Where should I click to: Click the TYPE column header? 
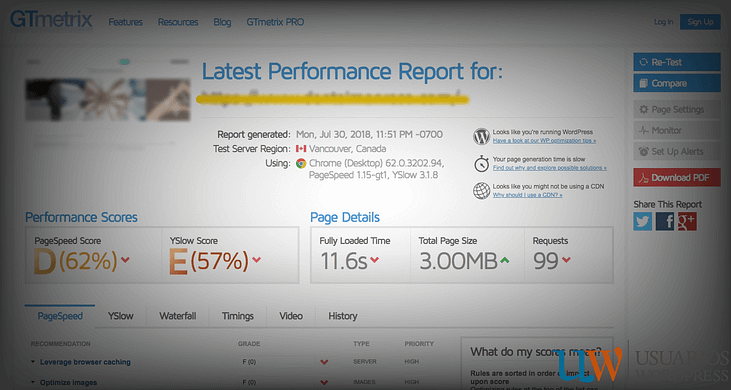pos(361,344)
